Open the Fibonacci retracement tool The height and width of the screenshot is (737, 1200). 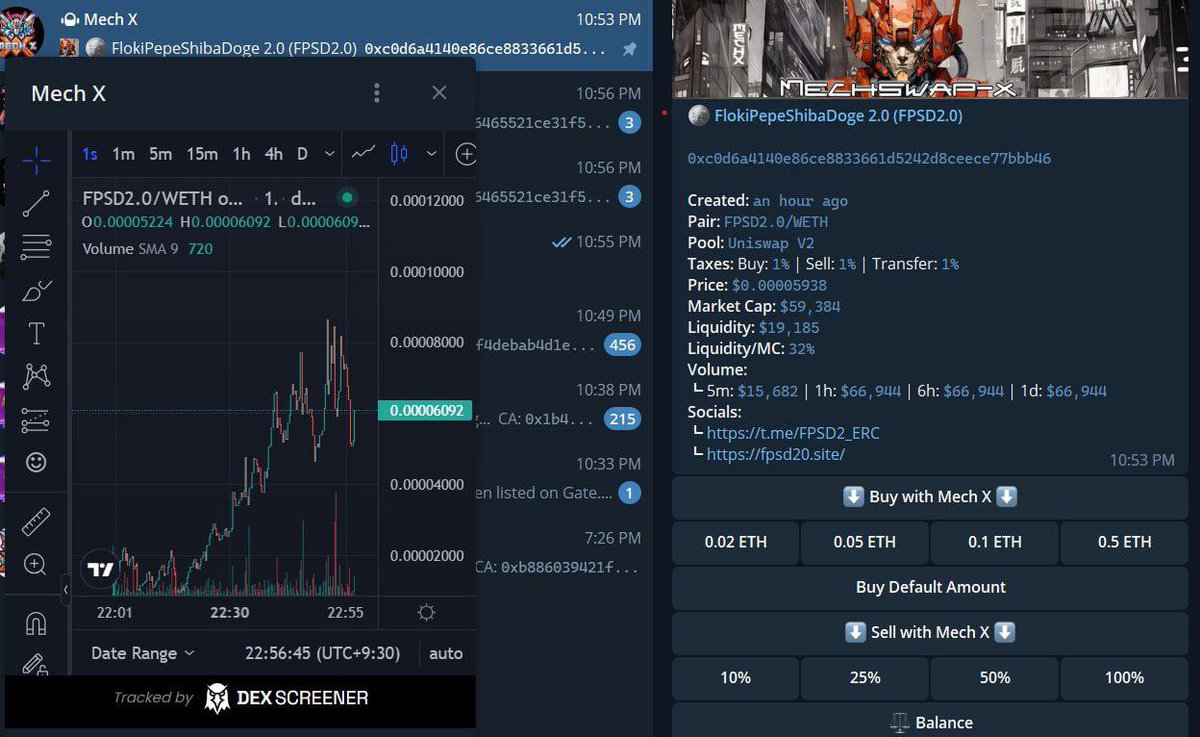click(37, 246)
